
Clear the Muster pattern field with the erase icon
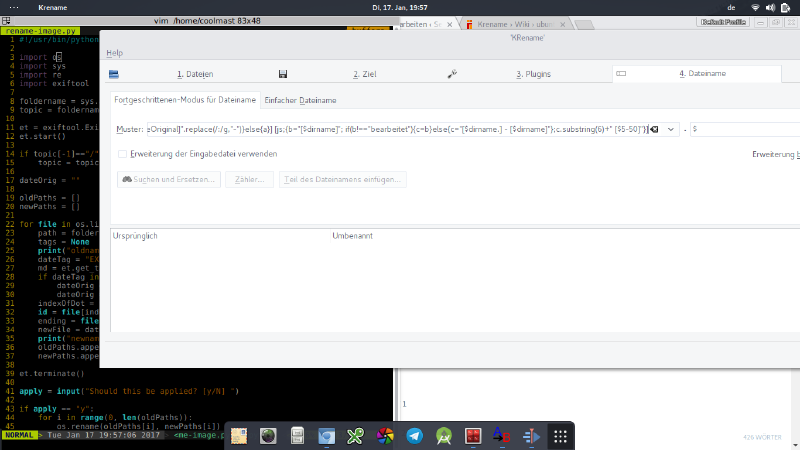(654, 130)
